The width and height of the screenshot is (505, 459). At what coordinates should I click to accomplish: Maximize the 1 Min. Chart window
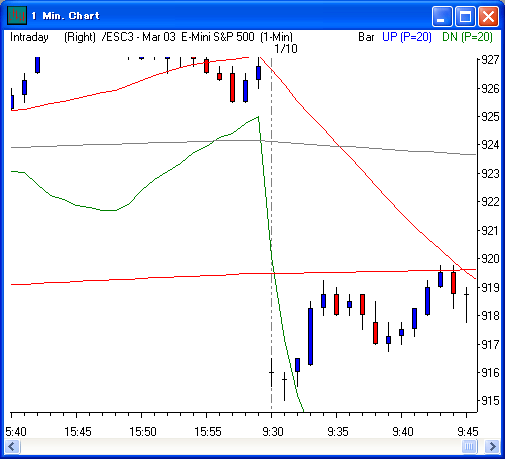click(x=465, y=16)
